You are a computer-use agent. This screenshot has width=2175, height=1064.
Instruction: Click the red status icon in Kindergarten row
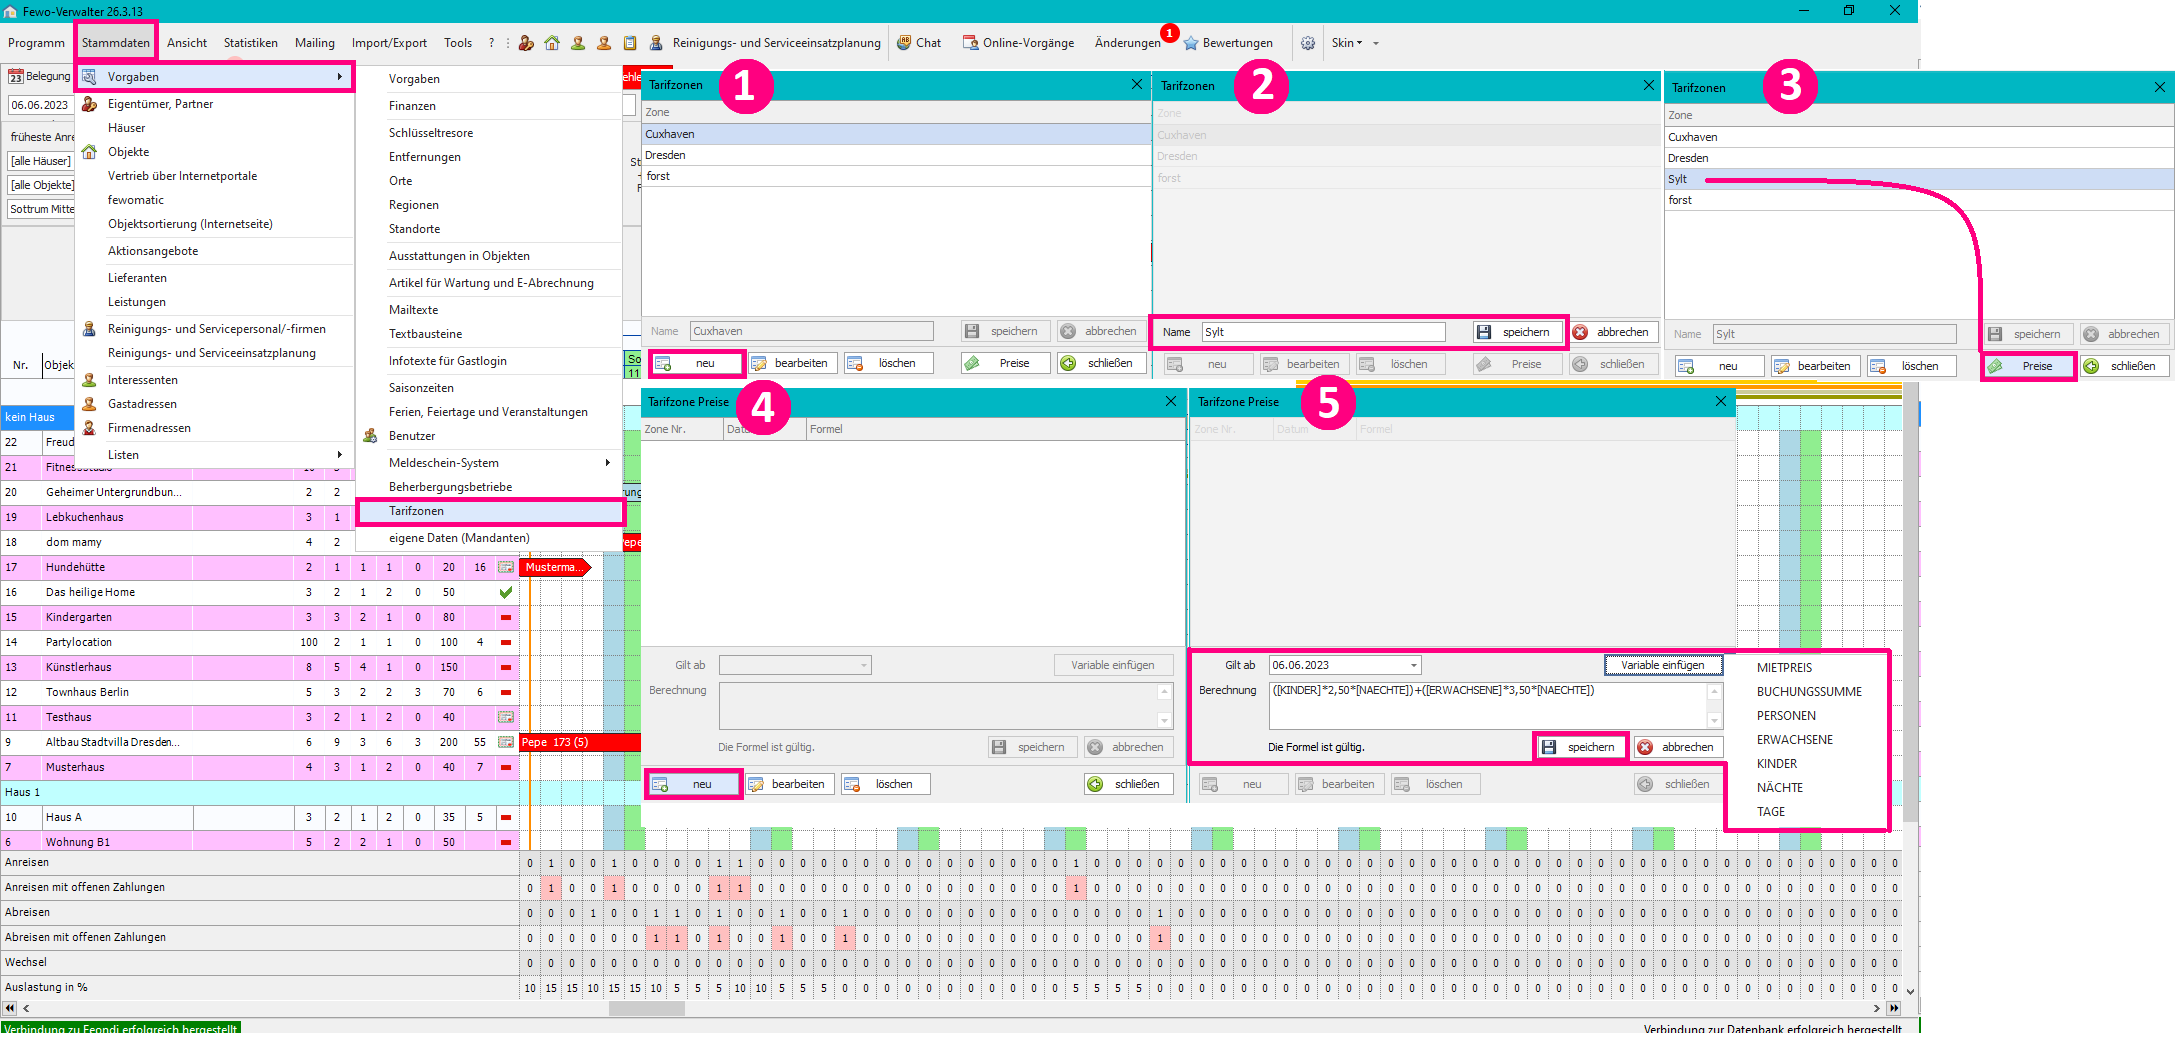point(506,617)
